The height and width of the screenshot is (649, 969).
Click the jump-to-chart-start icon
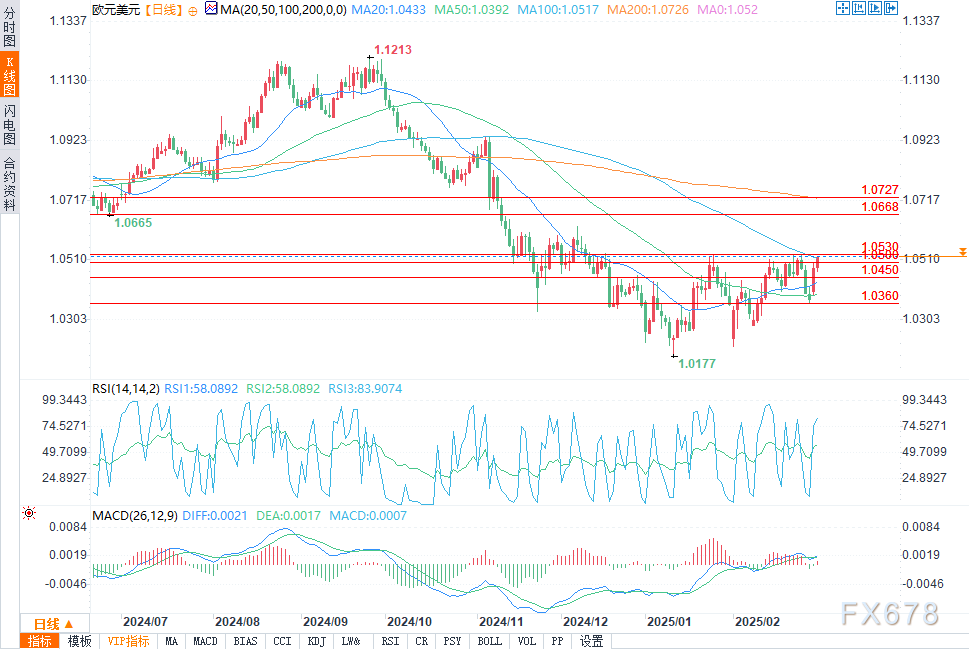[859, 8]
